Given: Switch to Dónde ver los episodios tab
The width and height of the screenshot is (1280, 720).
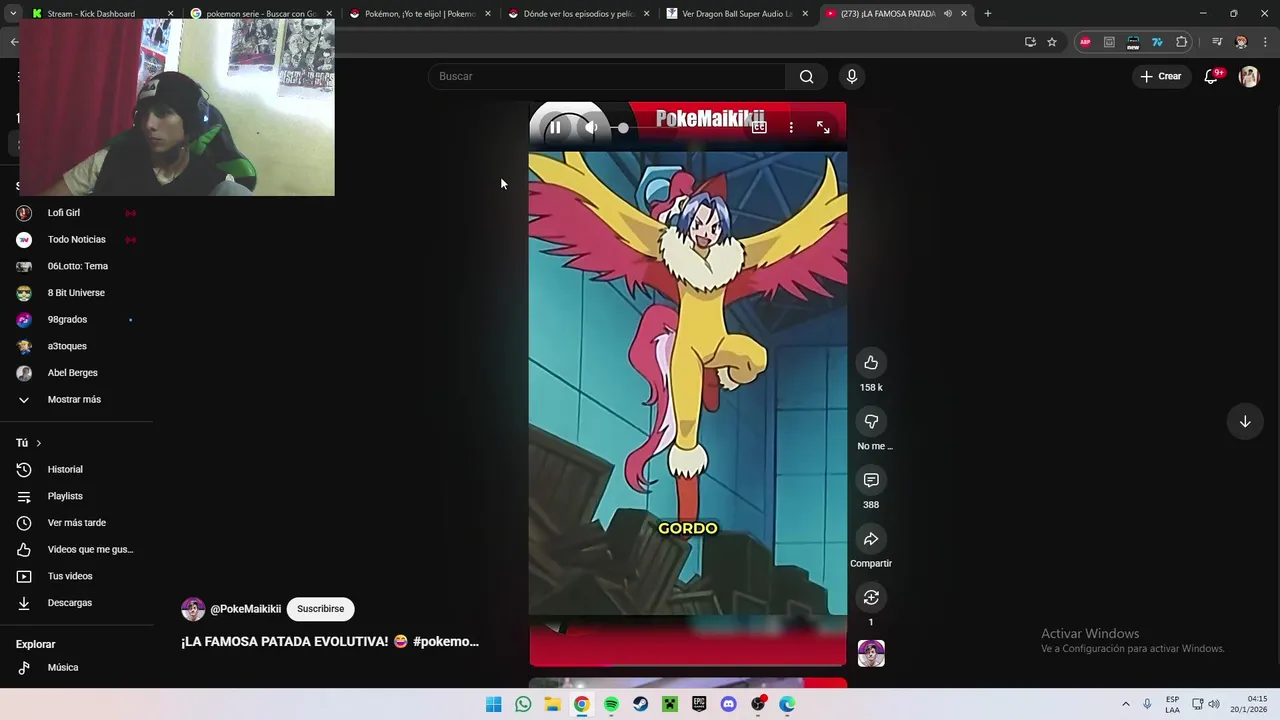Looking at the screenshot, I should pos(578,14).
